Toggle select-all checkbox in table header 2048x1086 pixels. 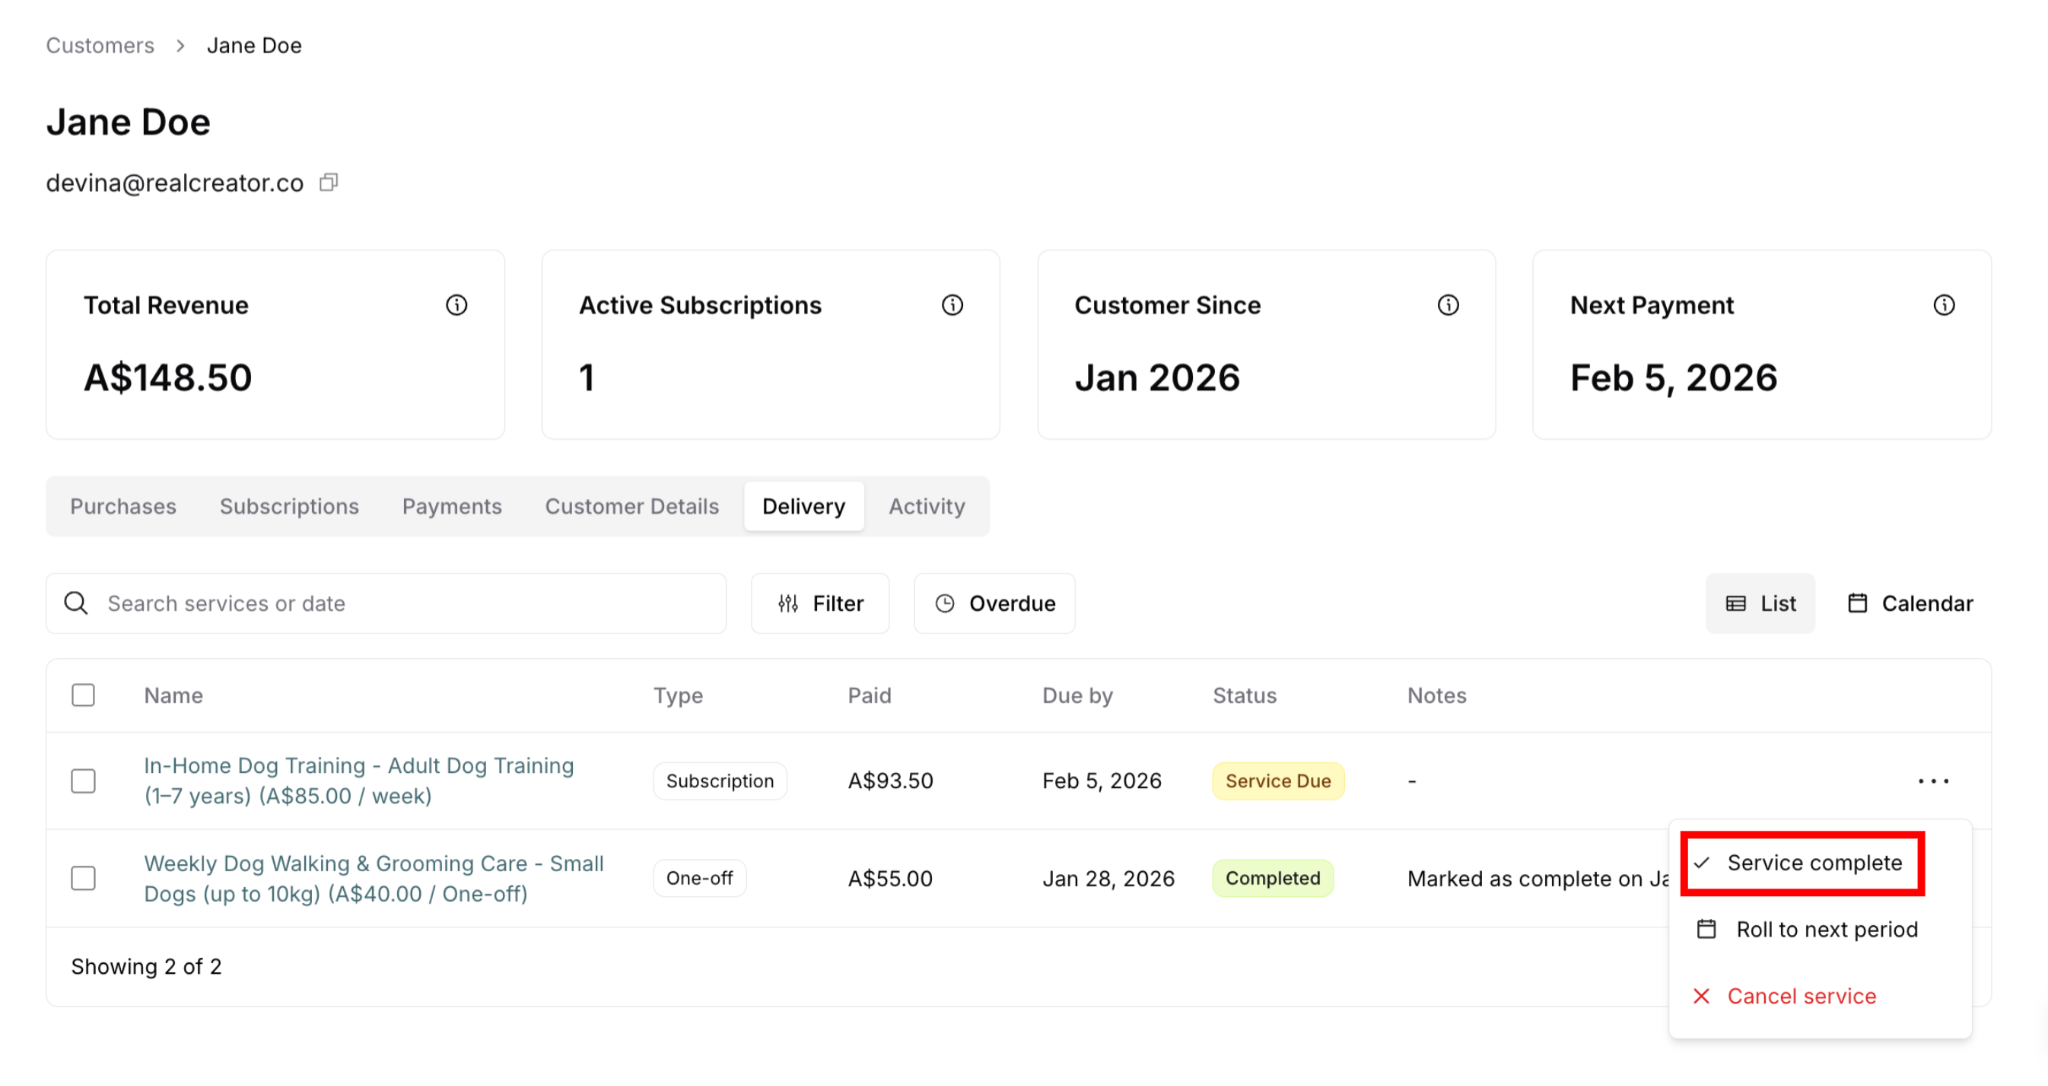(84, 695)
